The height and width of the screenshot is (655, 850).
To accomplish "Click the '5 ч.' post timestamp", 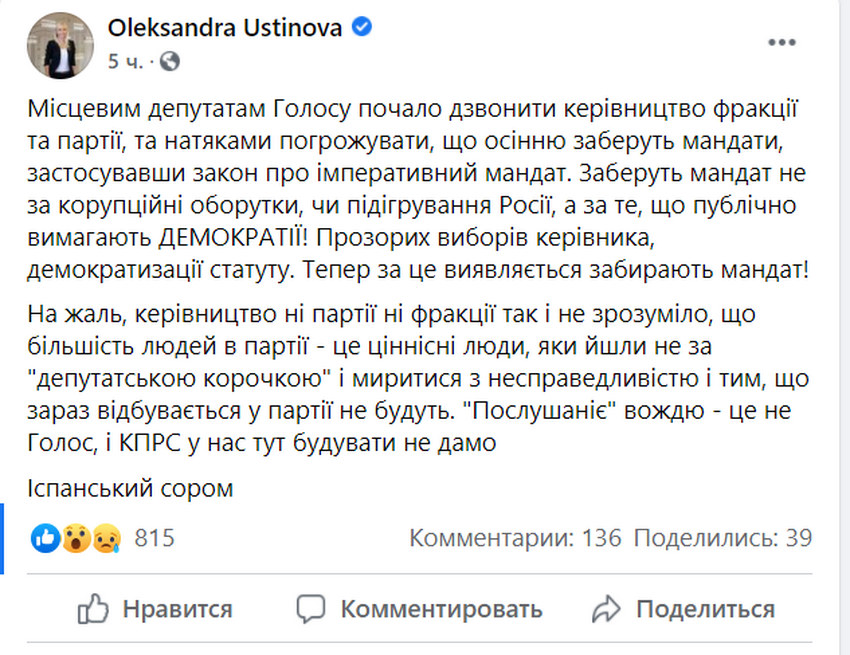I will [125, 61].
